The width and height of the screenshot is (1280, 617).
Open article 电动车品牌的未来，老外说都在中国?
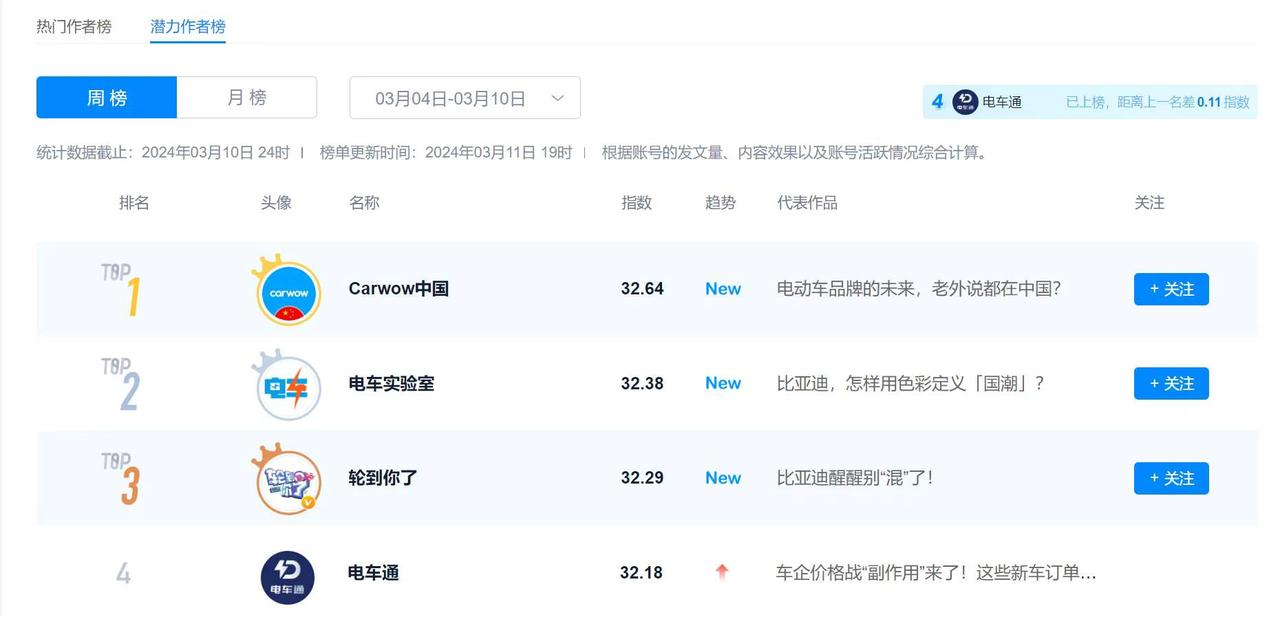(x=919, y=289)
